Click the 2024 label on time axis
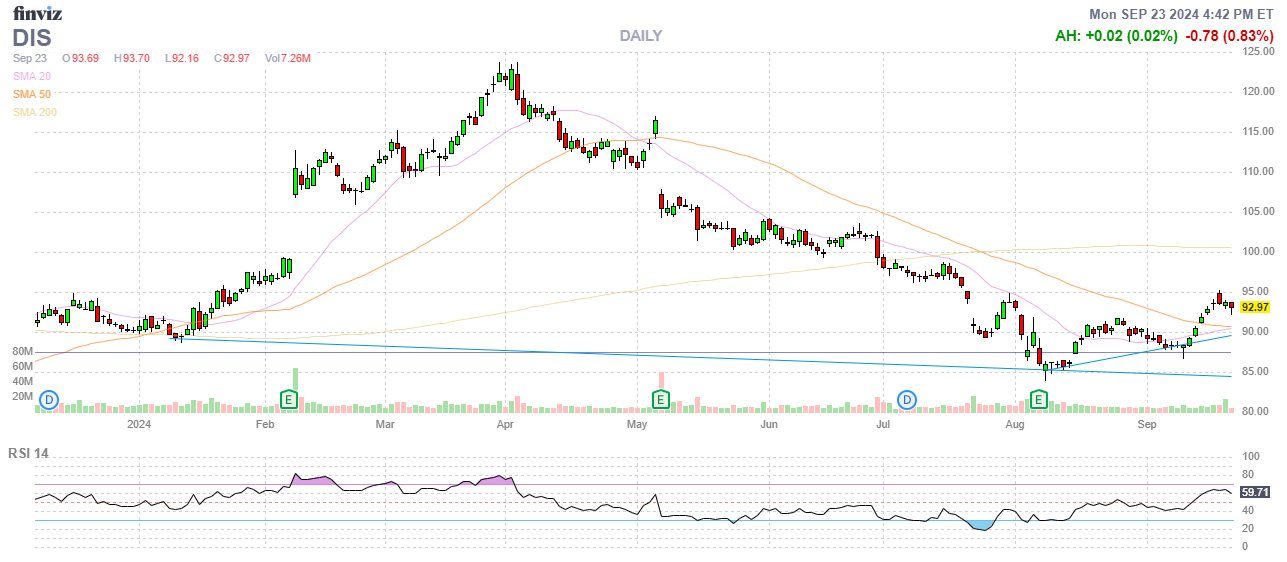Image resolution: width=1287 pixels, height=562 pixels. [x=139, y=425]
